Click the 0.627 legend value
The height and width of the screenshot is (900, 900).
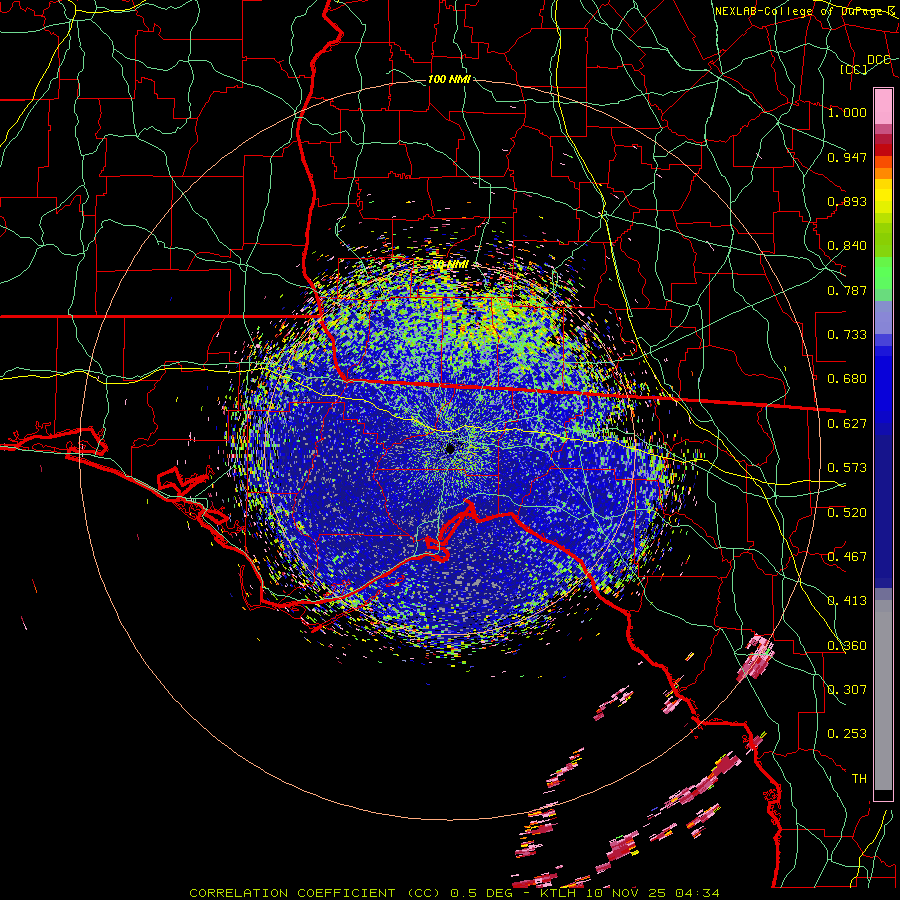tap(847, 424)
